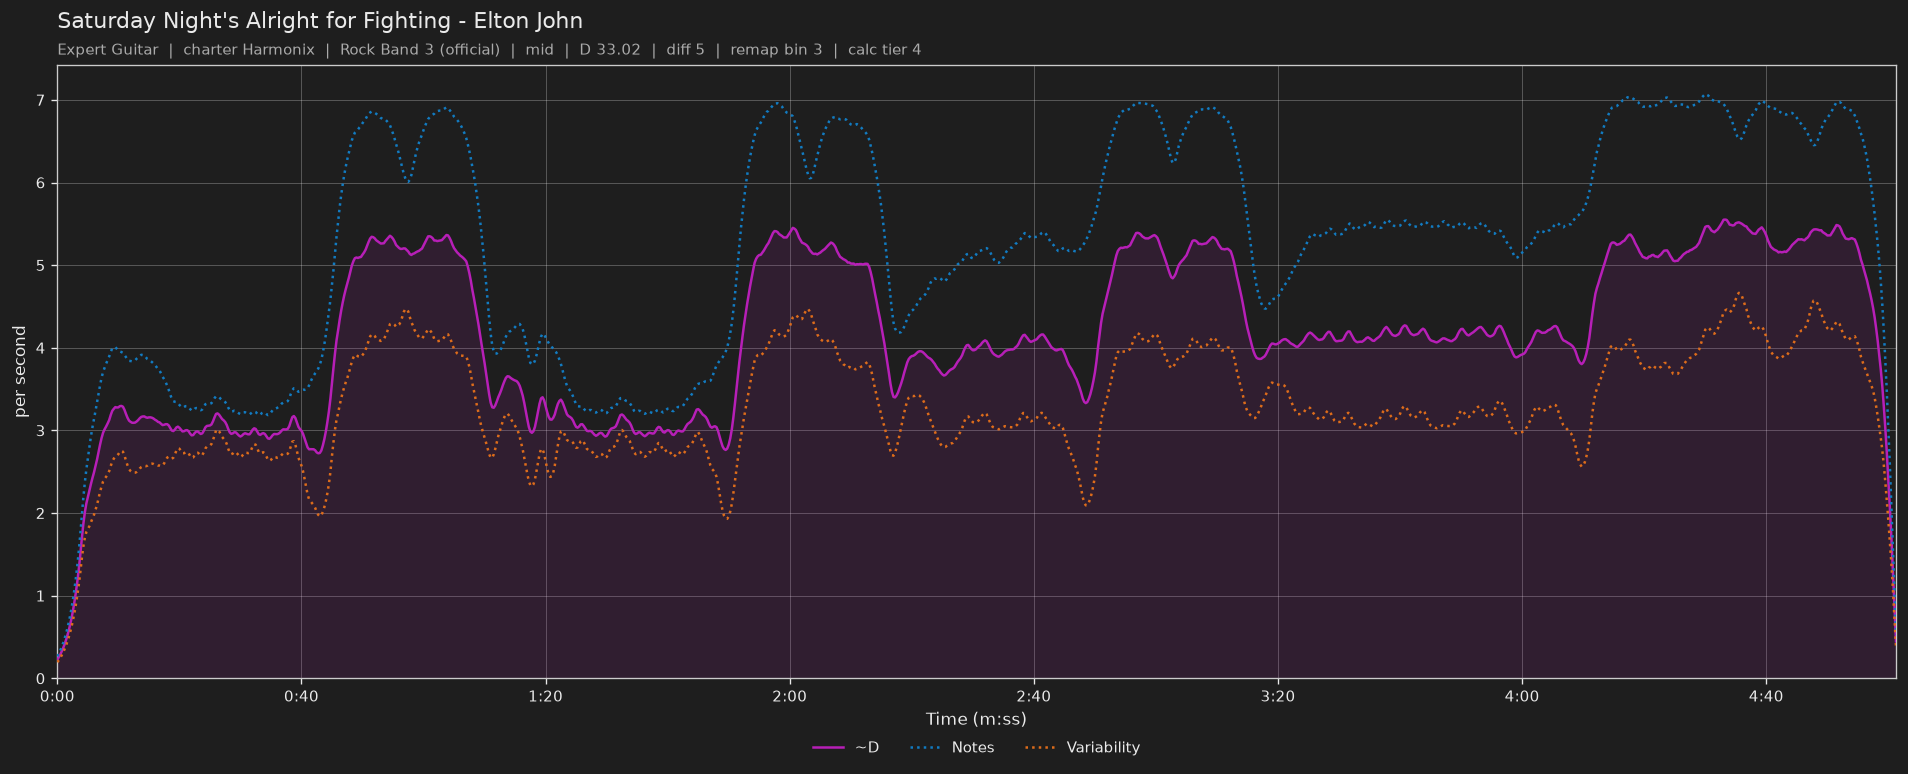Click the Variability legend label
This screenshot has width=1908, height=774.
click(x=1103, y=747)
